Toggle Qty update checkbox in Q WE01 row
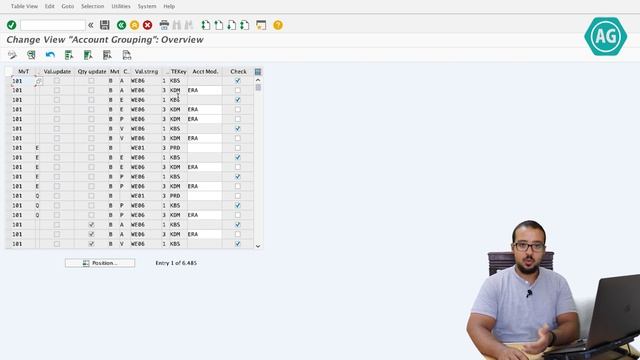 (x=91, y=196)
